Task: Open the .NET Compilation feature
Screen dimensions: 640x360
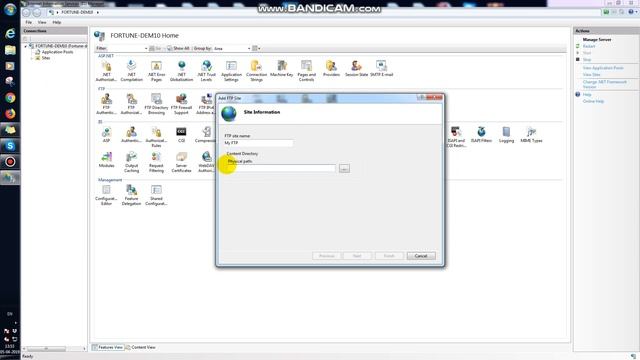Action: pyautogui.click(x=131, y=71)
